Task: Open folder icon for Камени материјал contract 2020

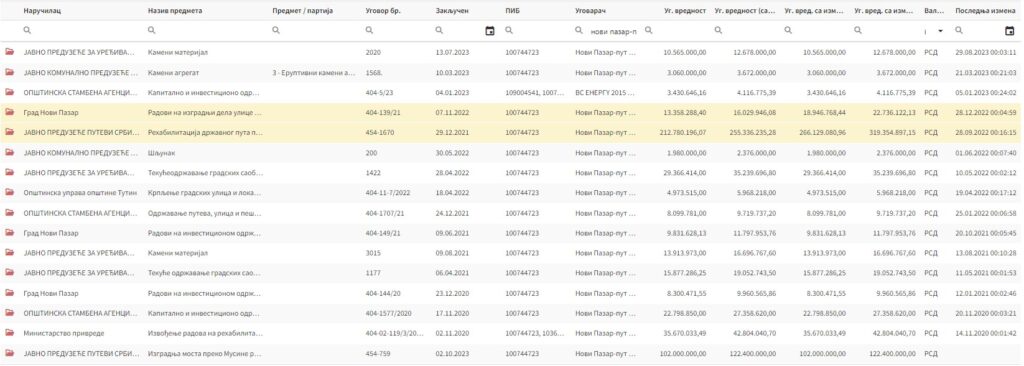Action: tap(9, 52)
